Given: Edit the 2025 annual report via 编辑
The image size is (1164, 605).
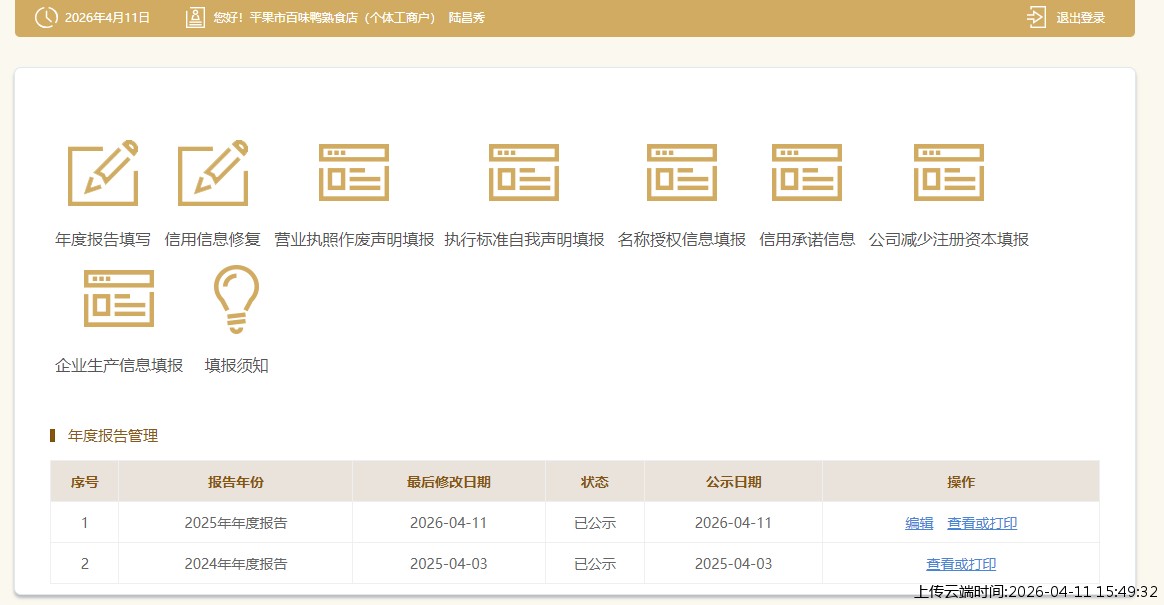Looking at the screenshot, I should tap(919, 523).
